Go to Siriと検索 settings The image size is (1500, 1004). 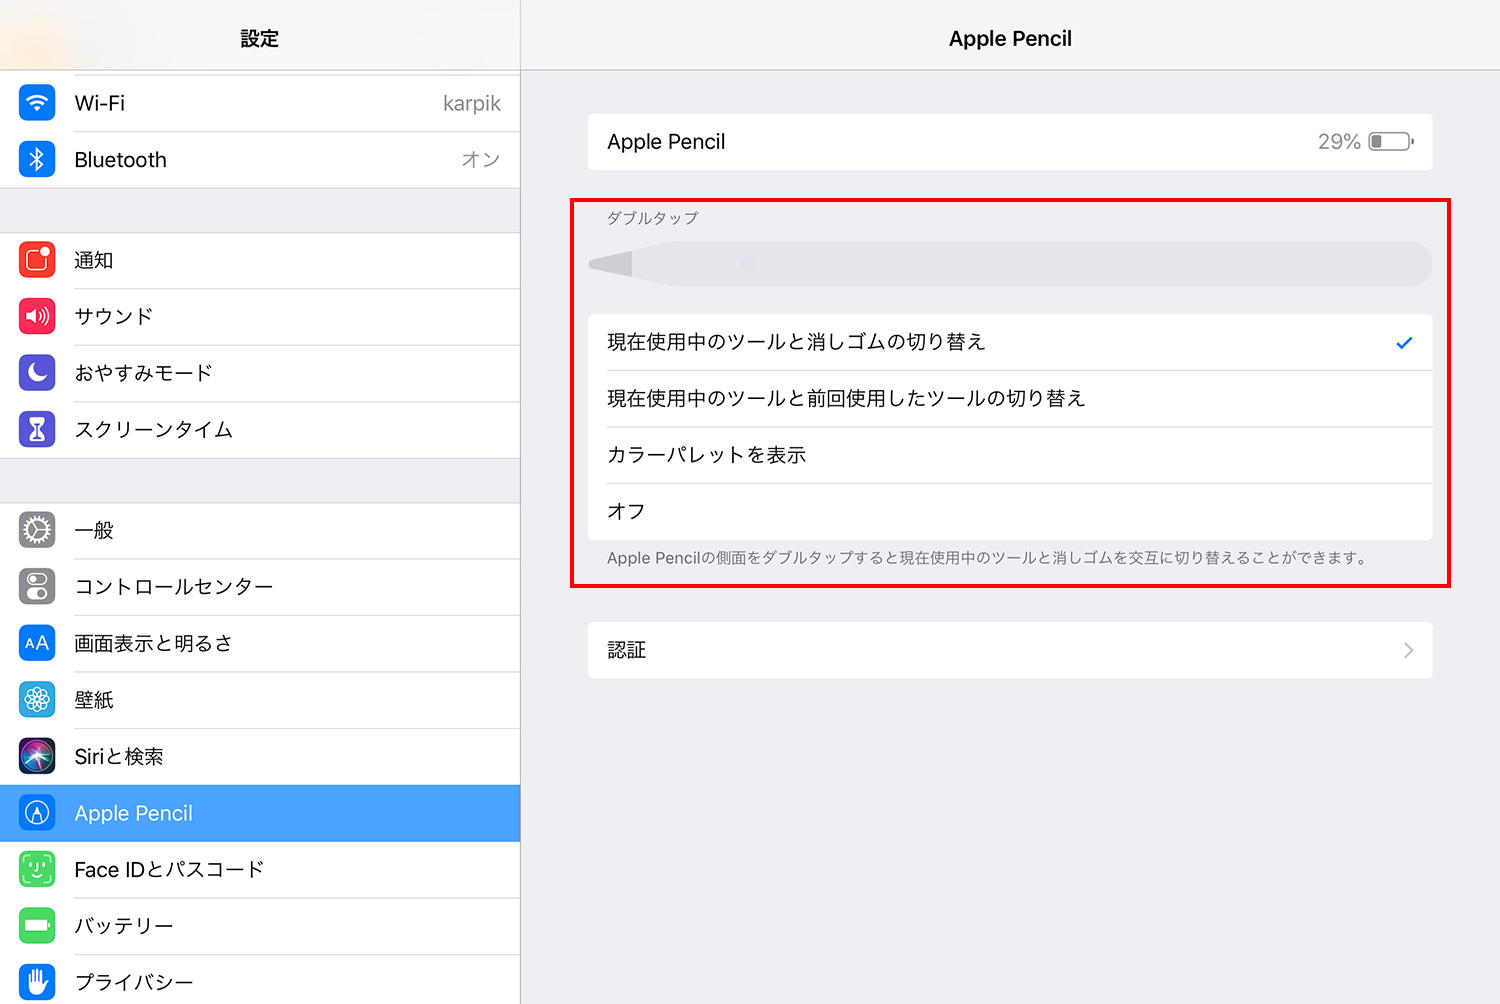tap(260, 756)
